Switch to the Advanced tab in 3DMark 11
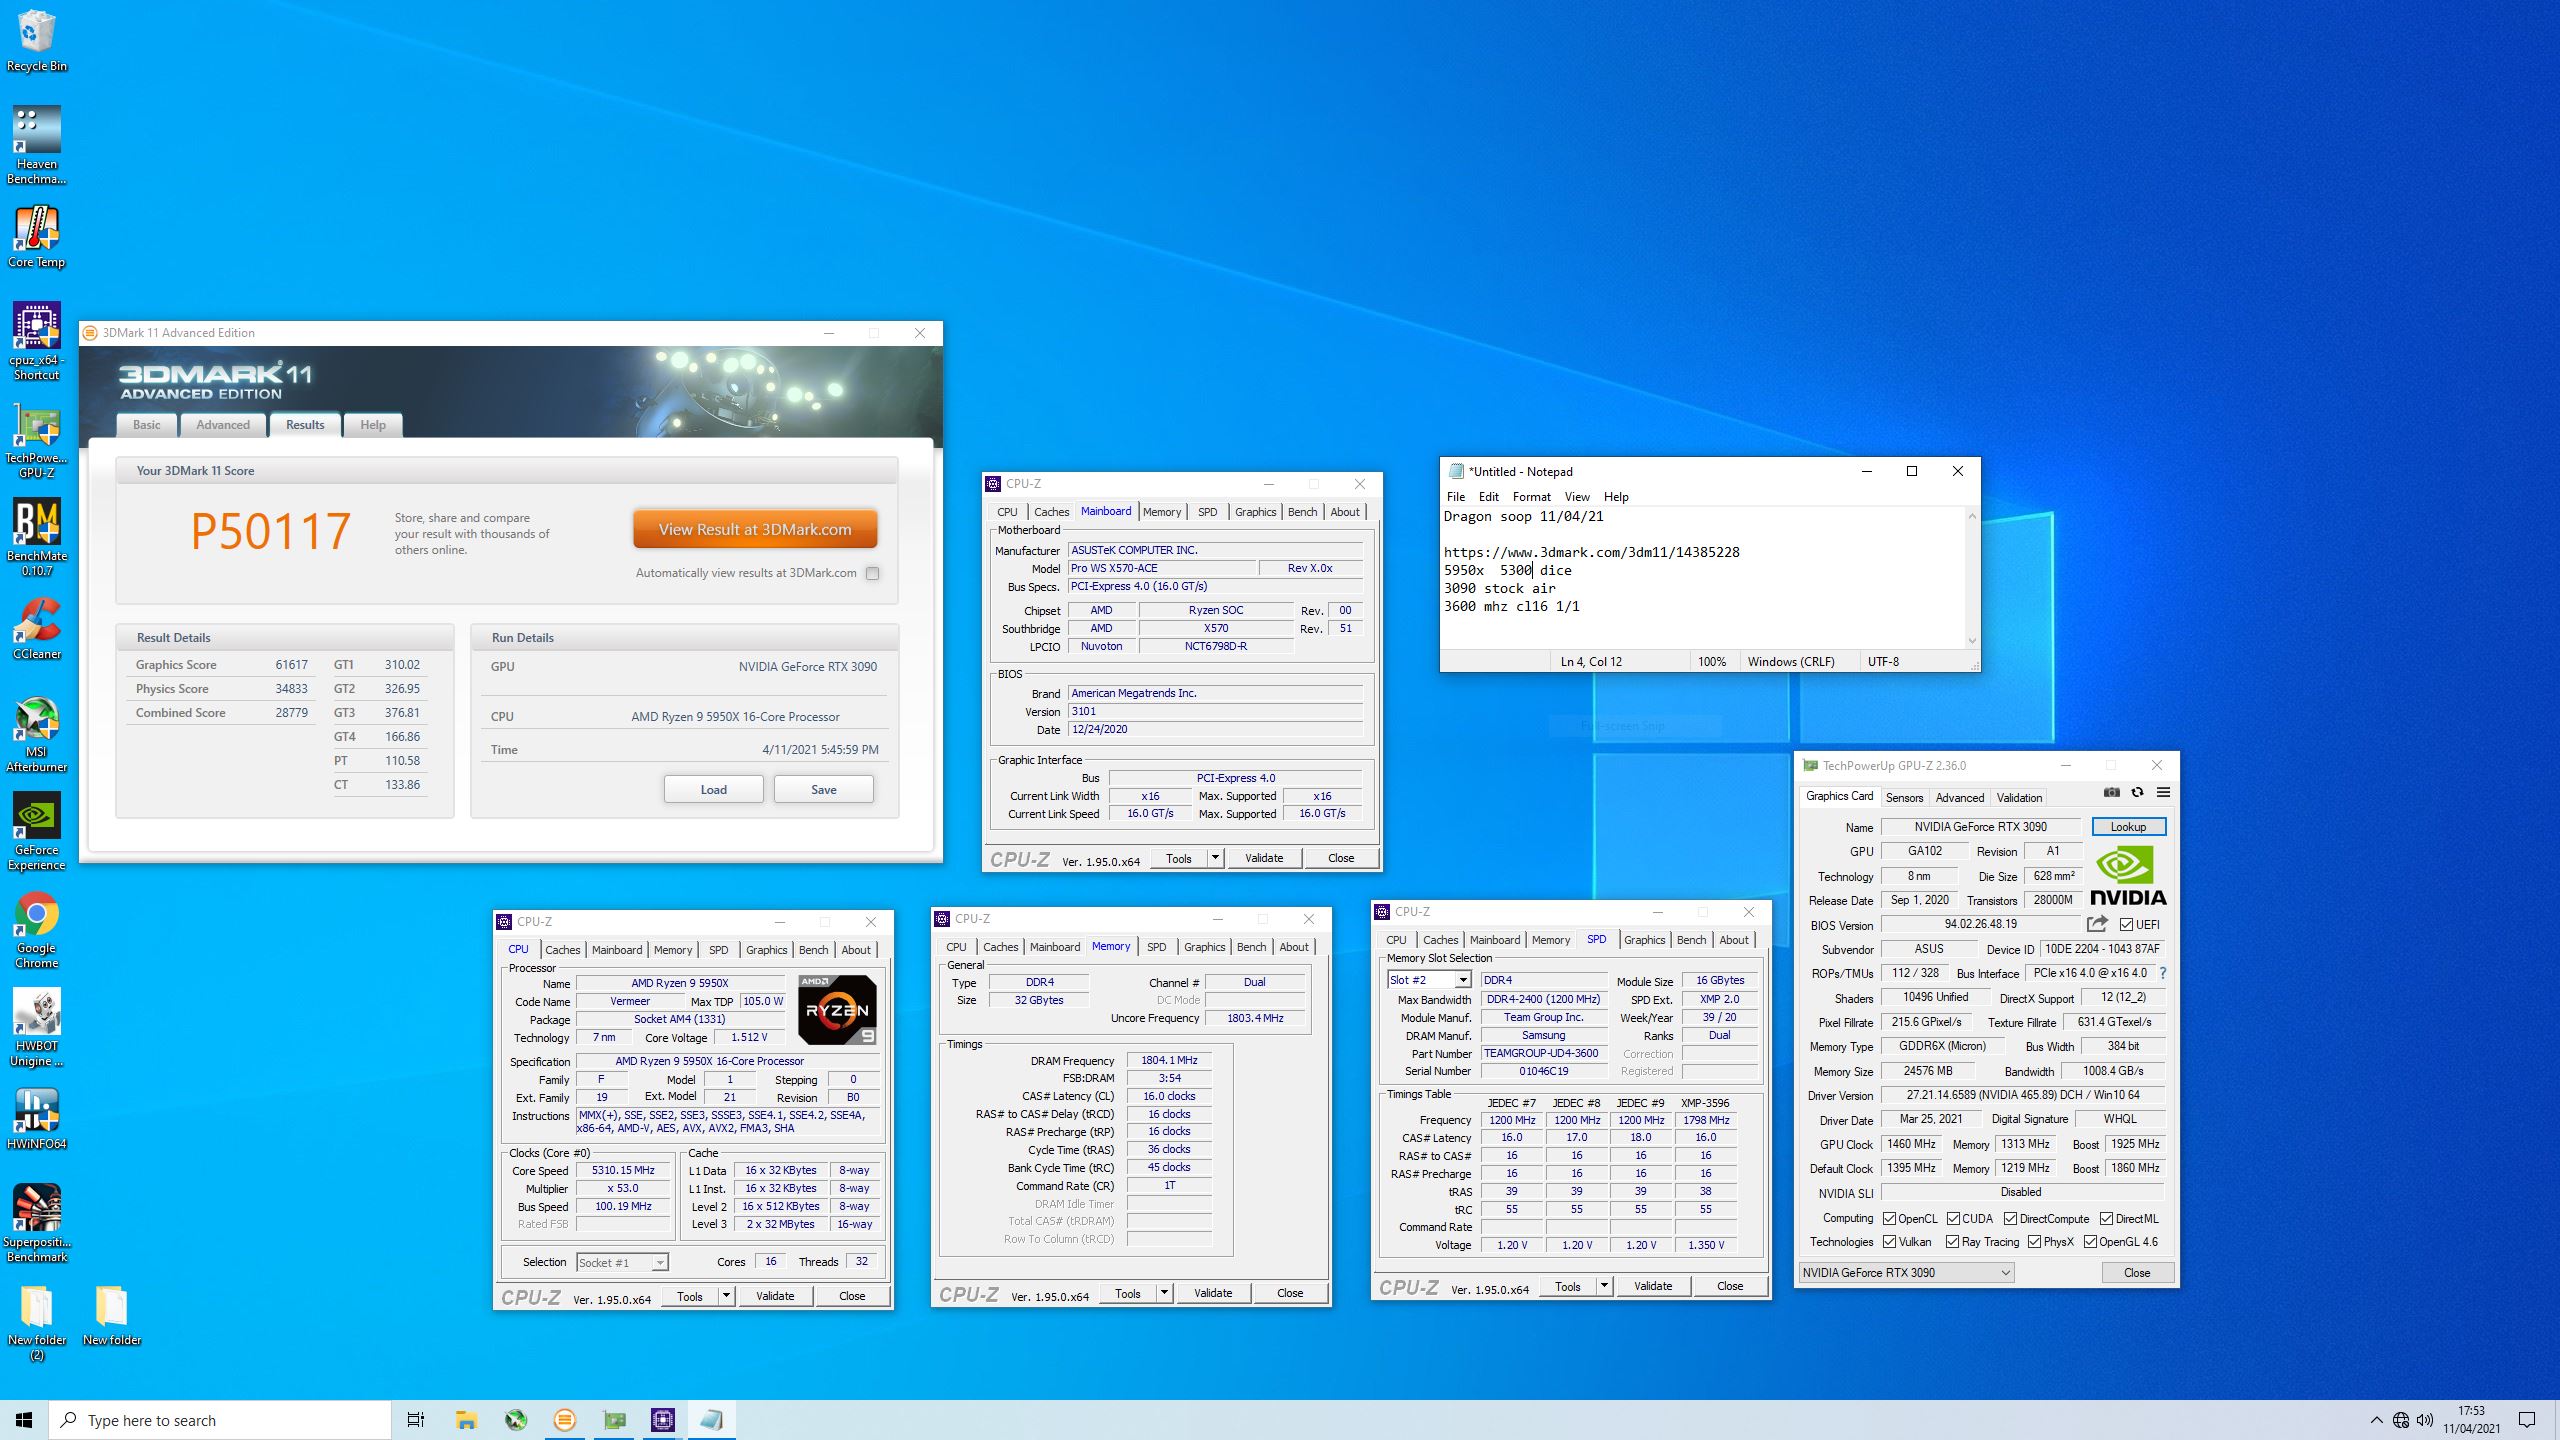 (x=223, y=425)
